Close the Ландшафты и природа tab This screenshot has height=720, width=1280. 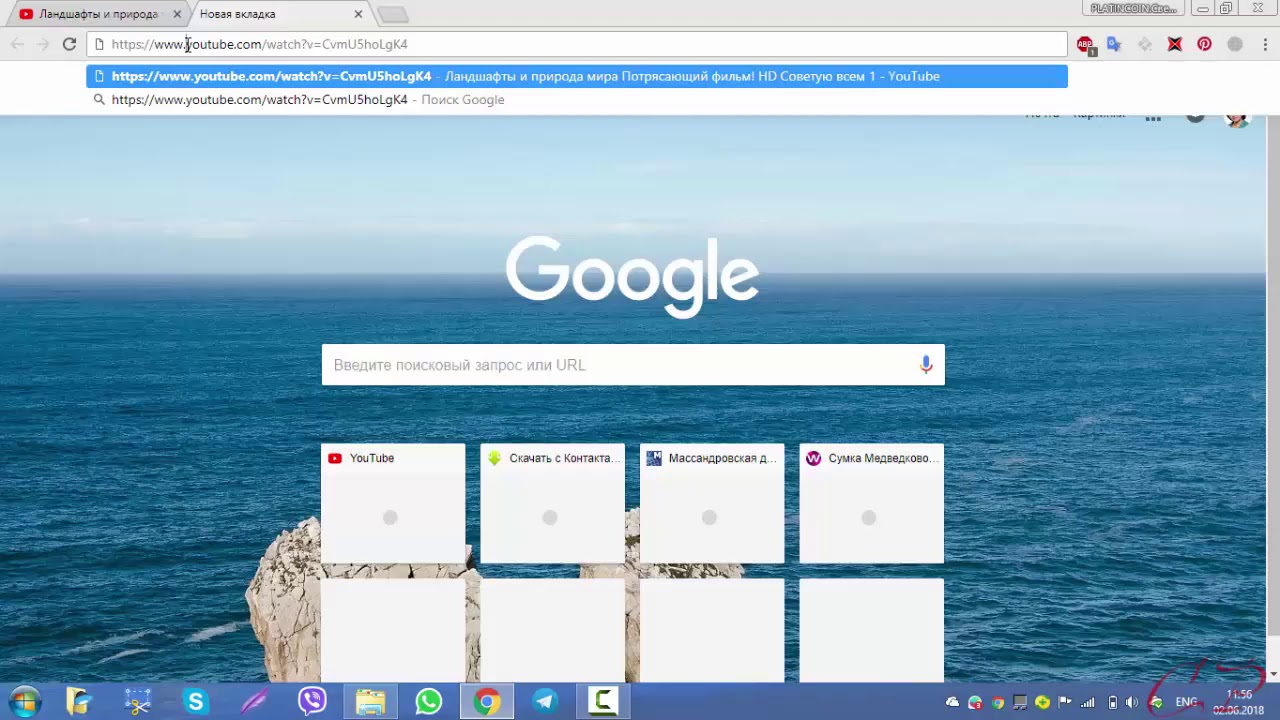(x=177, y=14)
